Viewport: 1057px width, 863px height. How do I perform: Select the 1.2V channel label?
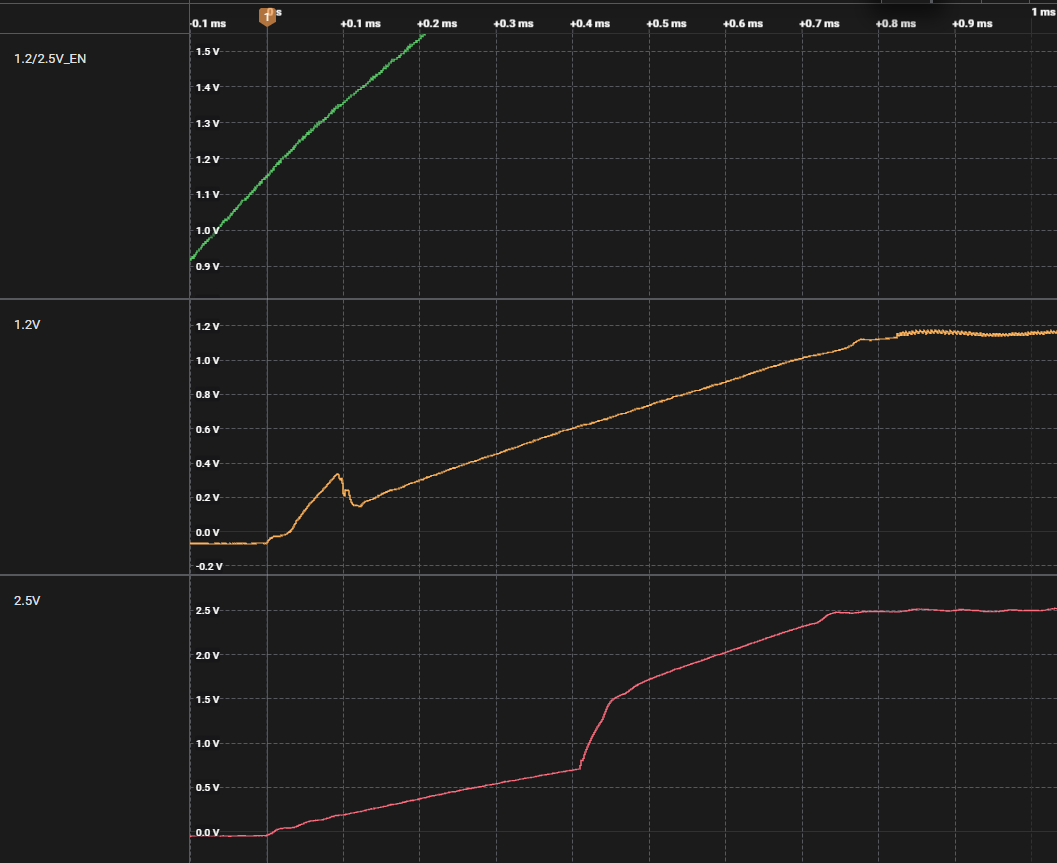coord(27,324)
